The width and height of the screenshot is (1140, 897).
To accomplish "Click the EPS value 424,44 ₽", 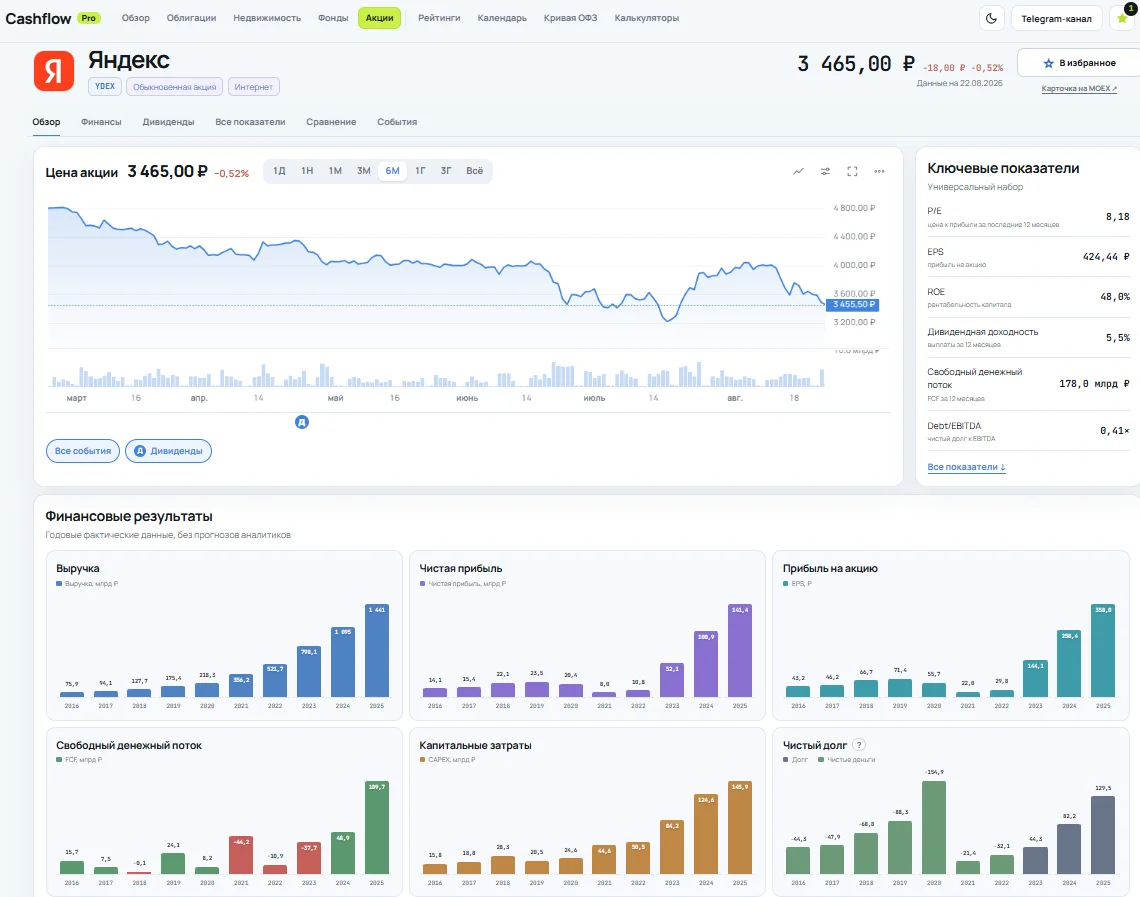I will click(x=1106, y=257).
